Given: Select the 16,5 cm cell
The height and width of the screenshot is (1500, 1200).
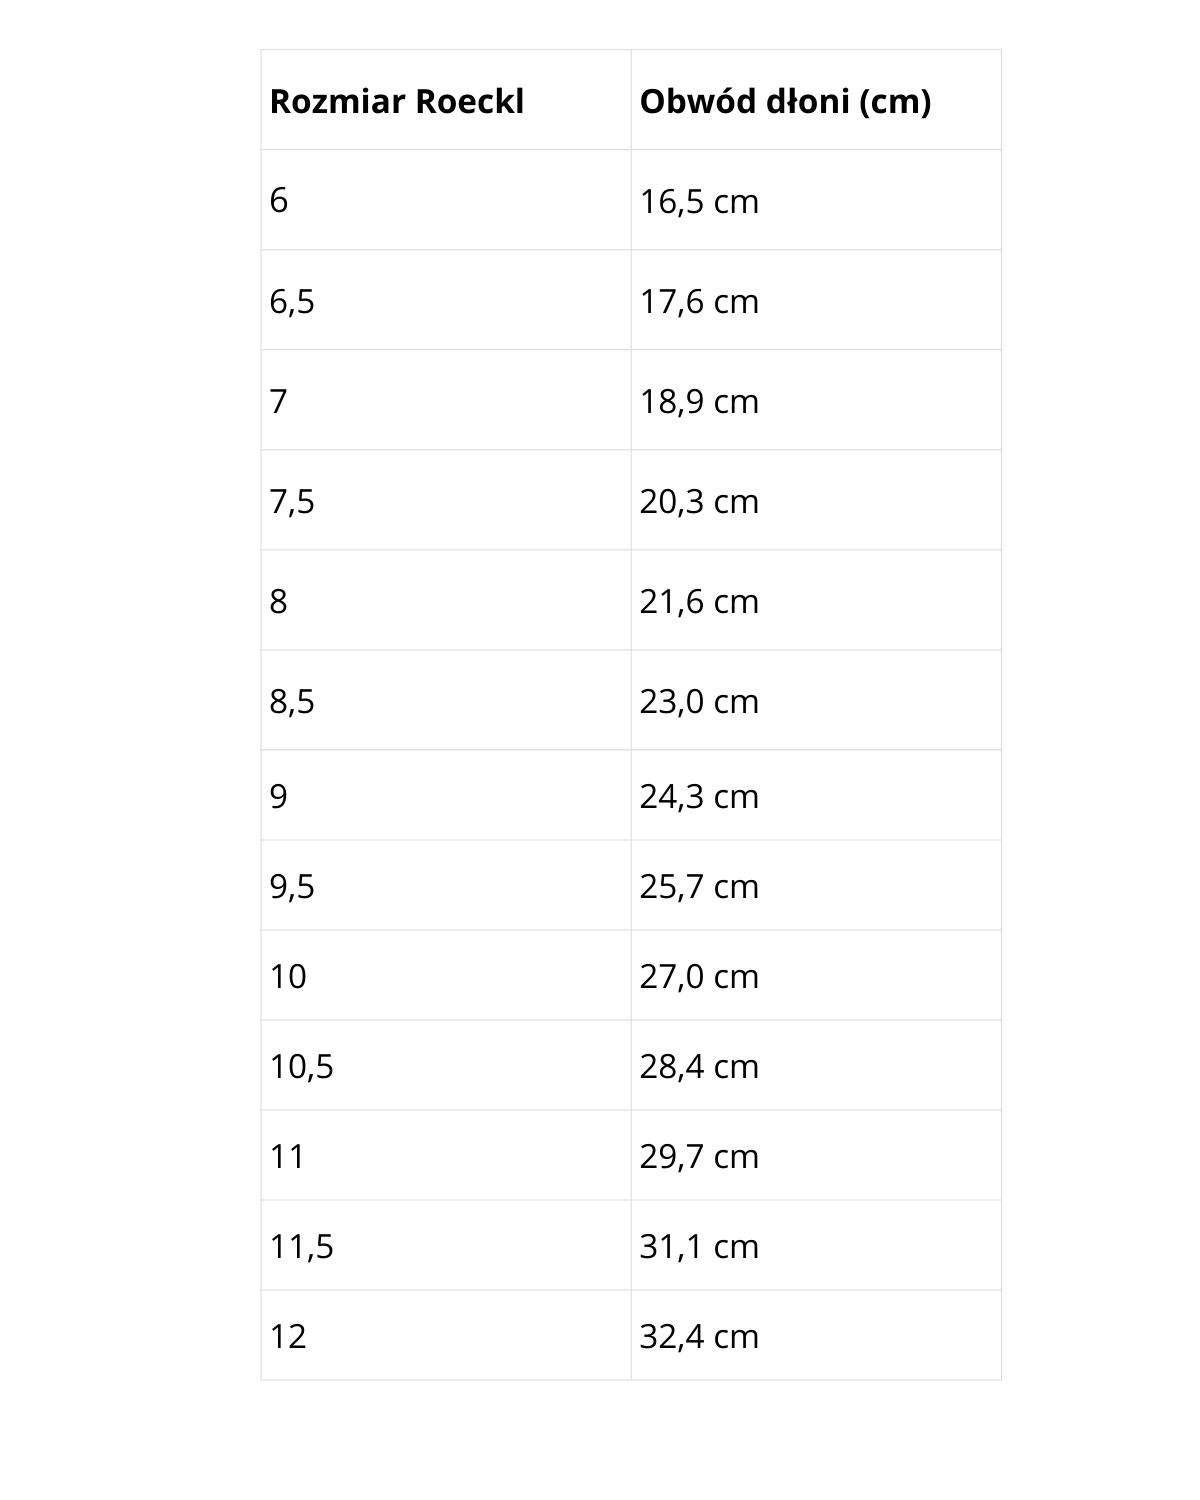Looking at the screenshot, I should point(816,200).
